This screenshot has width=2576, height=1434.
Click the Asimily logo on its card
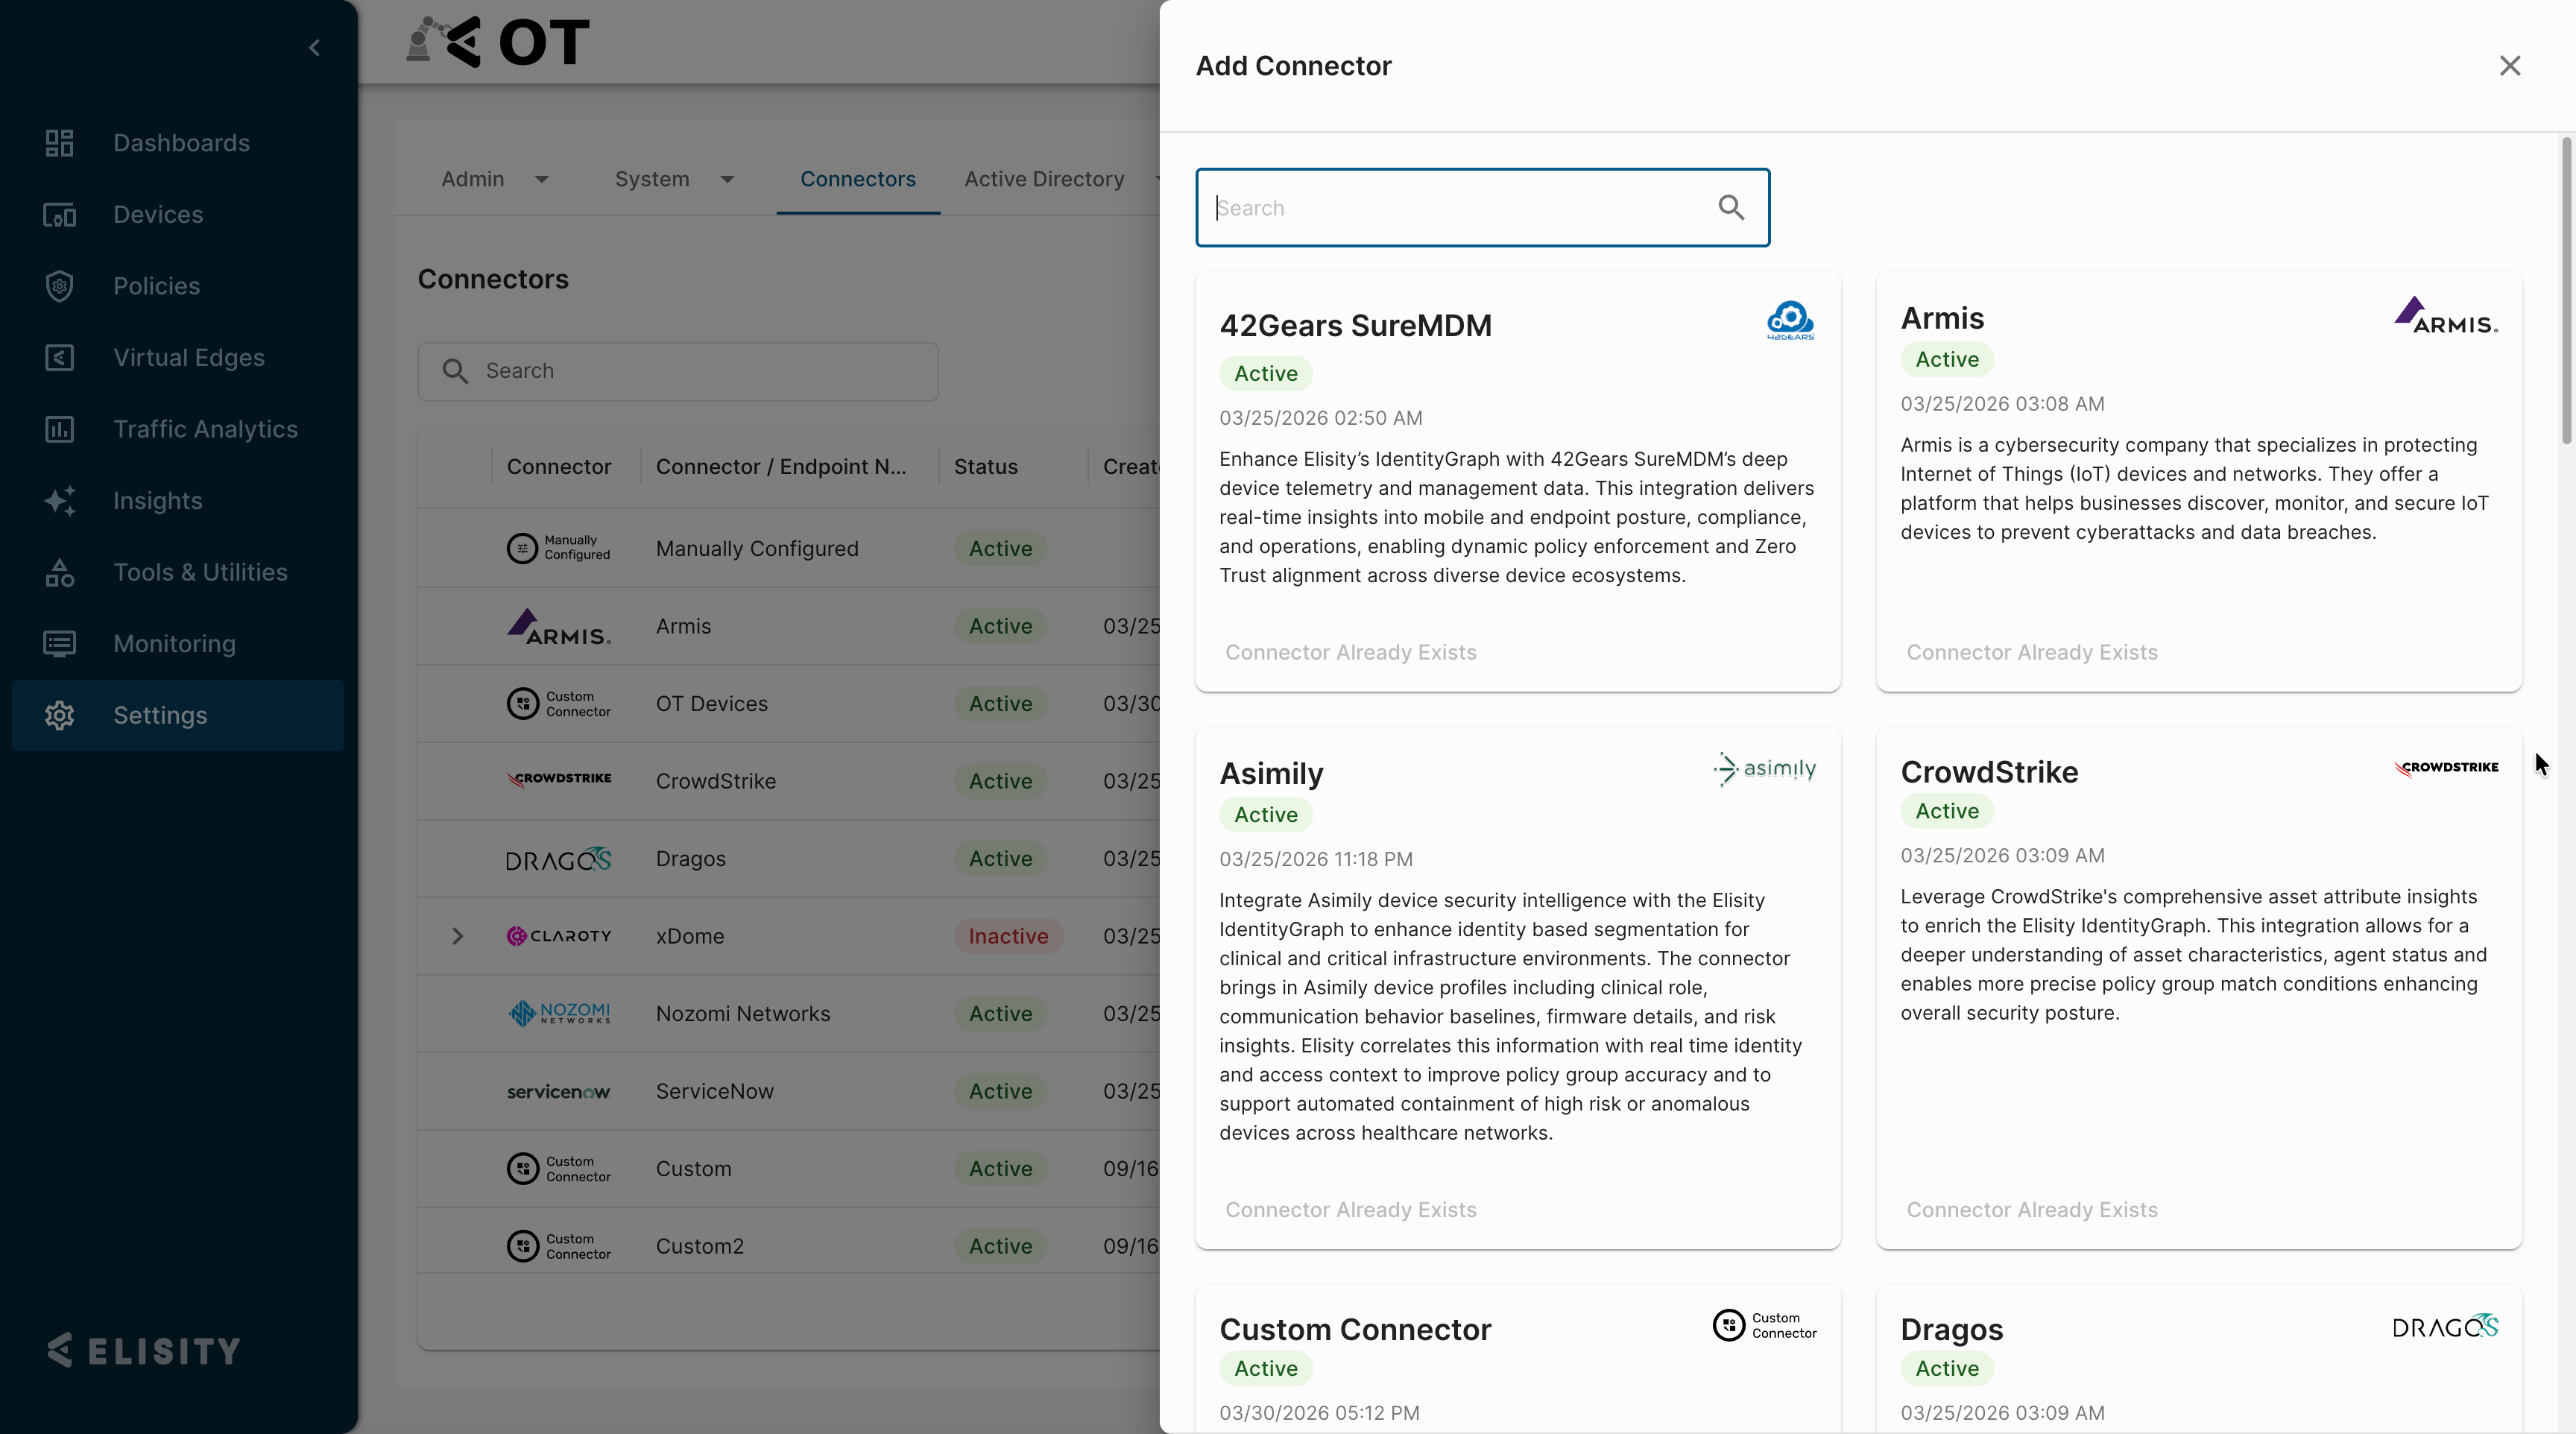click(x=1764, y=769)
